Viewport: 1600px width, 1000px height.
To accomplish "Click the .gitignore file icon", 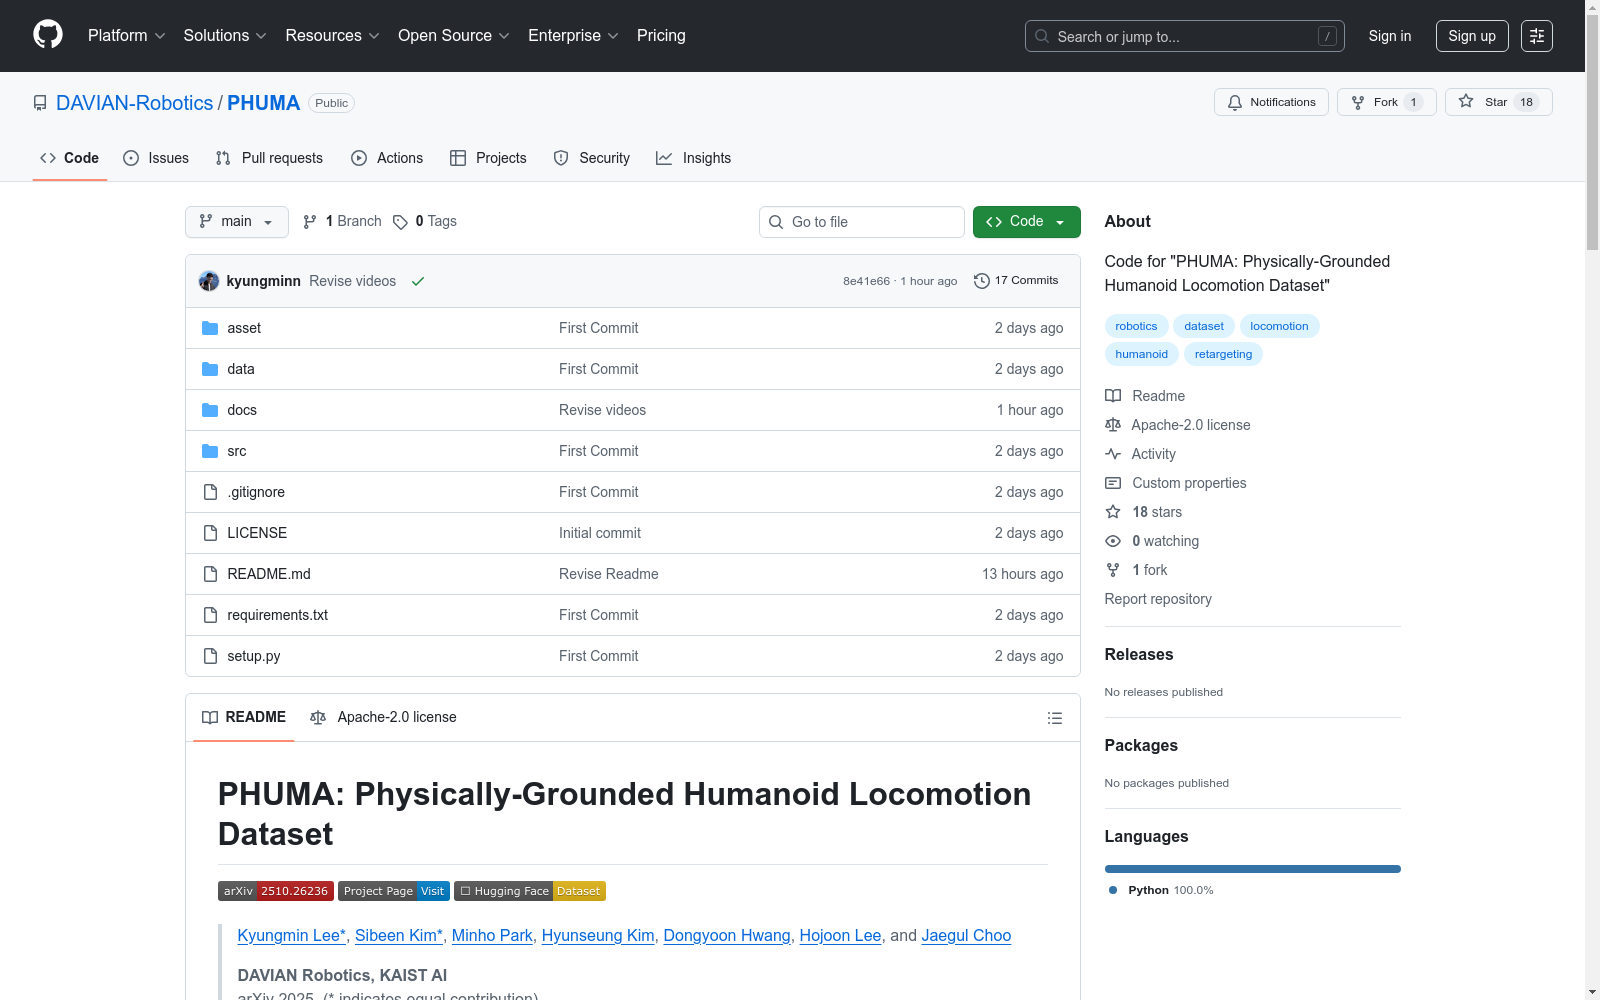I will (210, 492).
